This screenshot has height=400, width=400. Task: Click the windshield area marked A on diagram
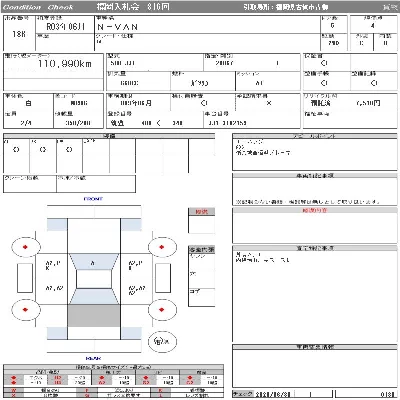[x=93, y=262]
